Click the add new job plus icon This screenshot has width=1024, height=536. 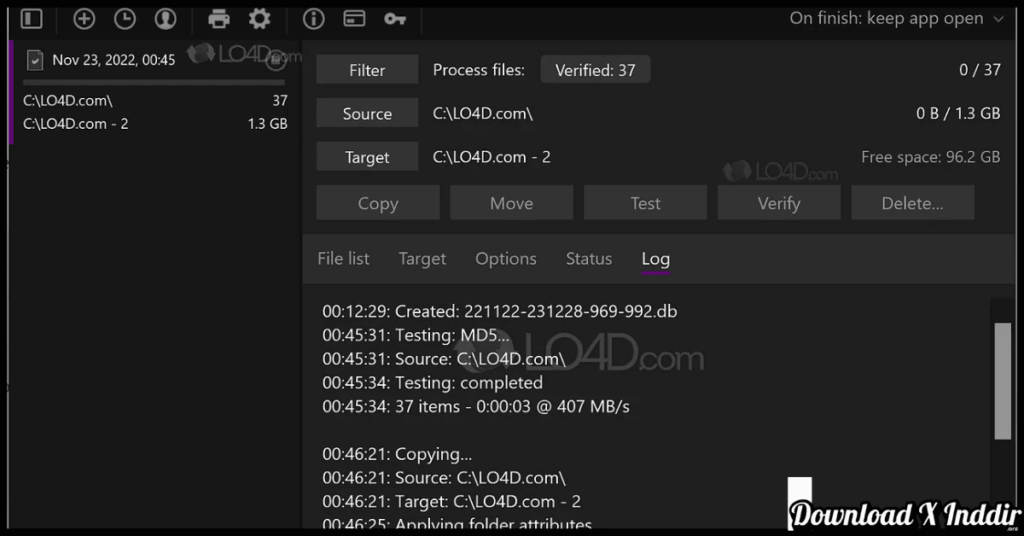click(85, 19)
